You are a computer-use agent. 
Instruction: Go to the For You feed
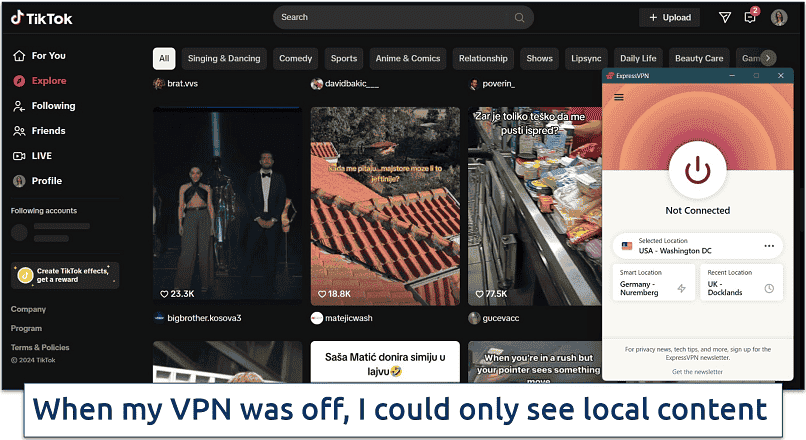[40, 56]
